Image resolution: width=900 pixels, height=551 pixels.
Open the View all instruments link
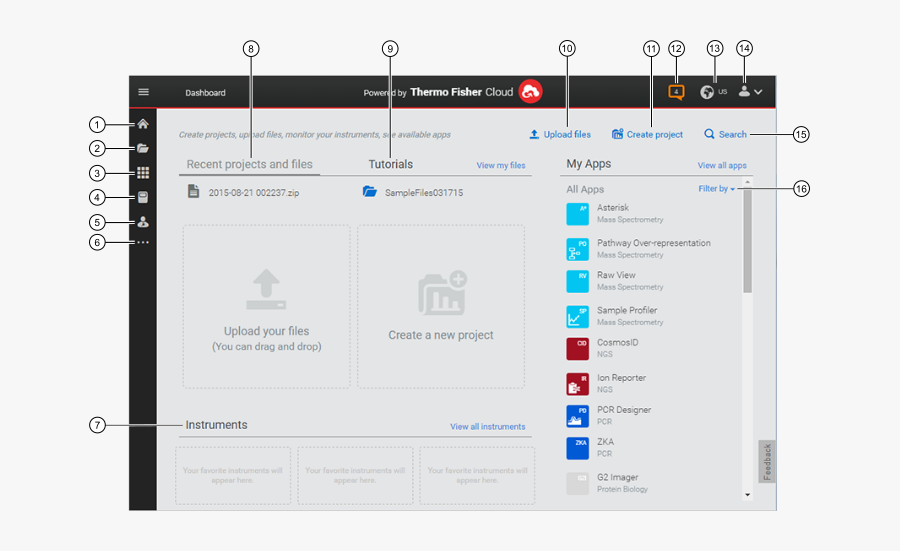pyautogui.click(x=487, y=427)
